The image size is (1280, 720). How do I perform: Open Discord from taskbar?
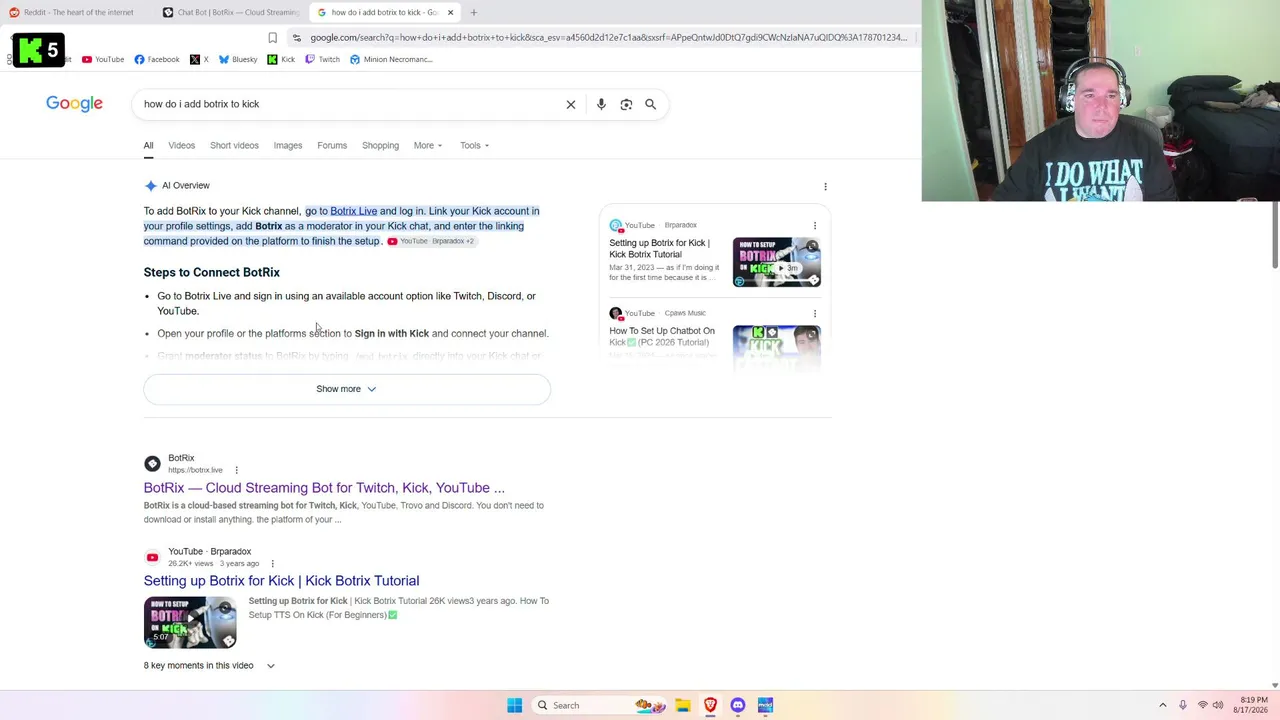738,705
